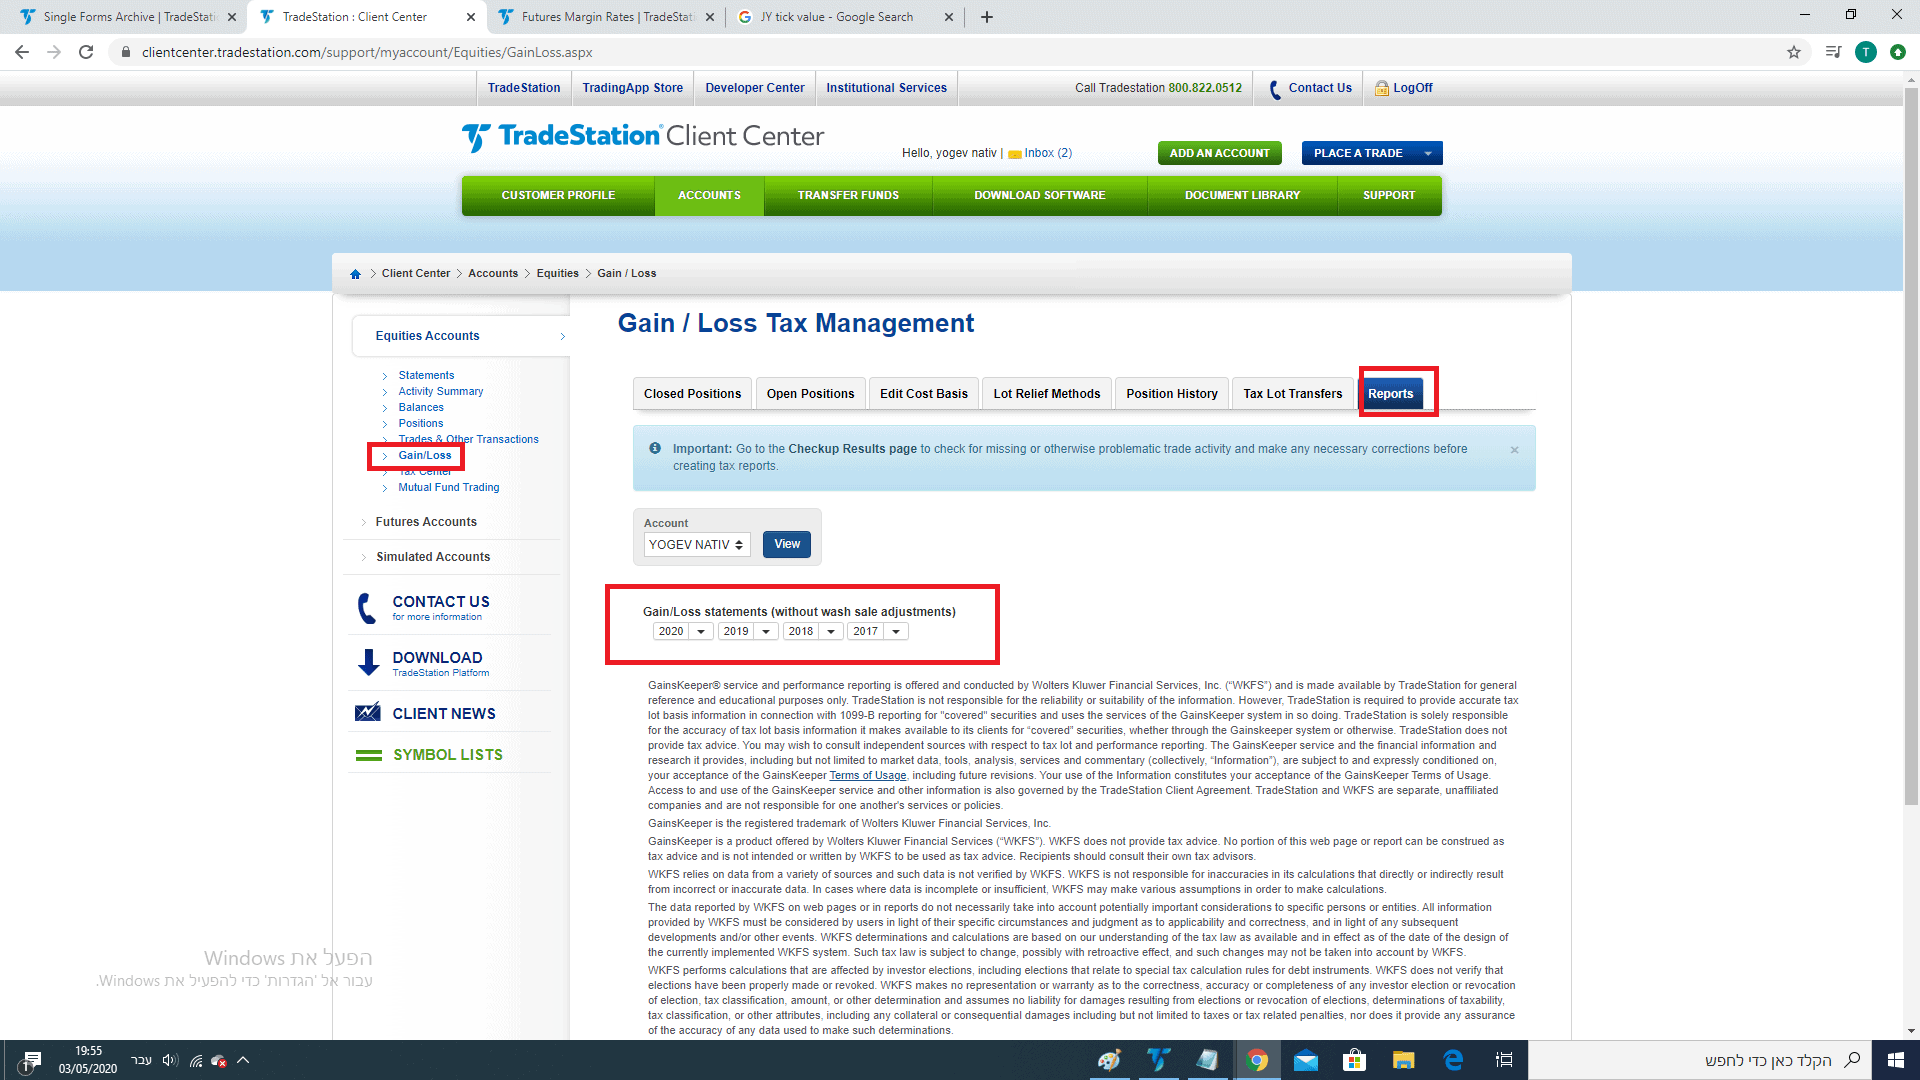Open the Terms of Usage link
Image resolution: width=1920 pixels, height=1080 pixels.
click(x=867, y=776)
